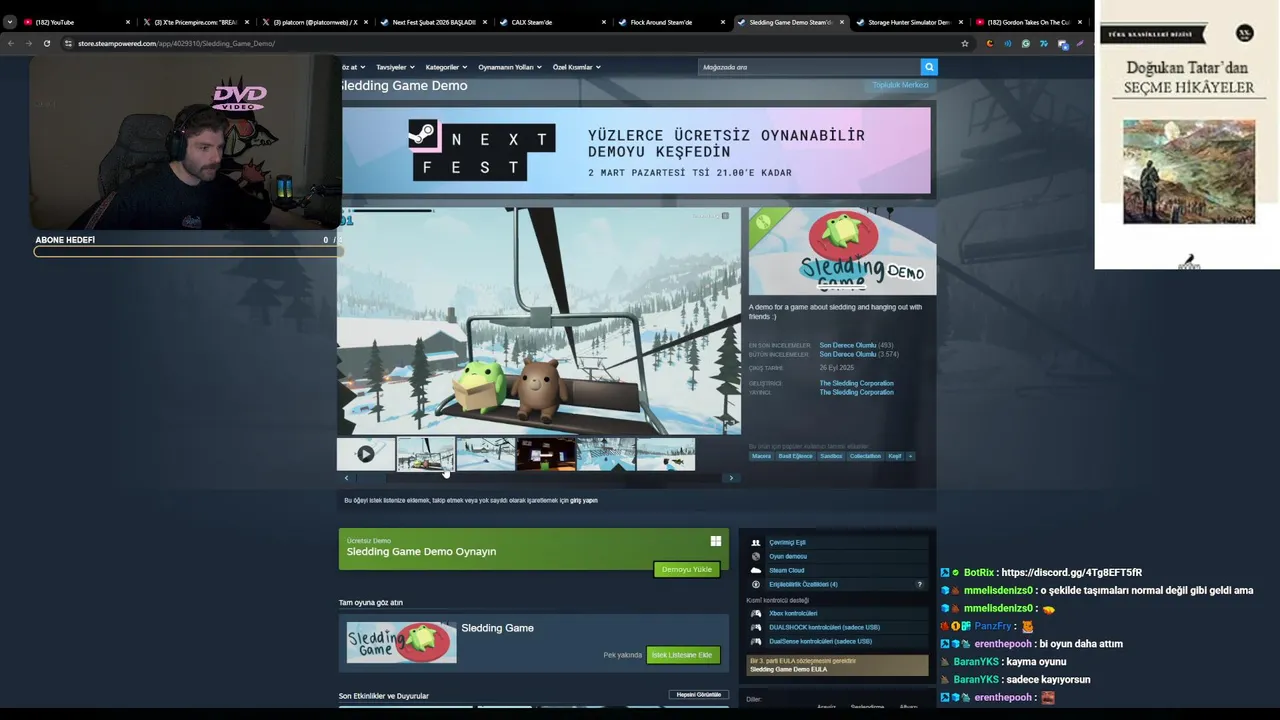
Task: Click the DualSense kontrolcüleri controller icon
Action: (756, 641)
